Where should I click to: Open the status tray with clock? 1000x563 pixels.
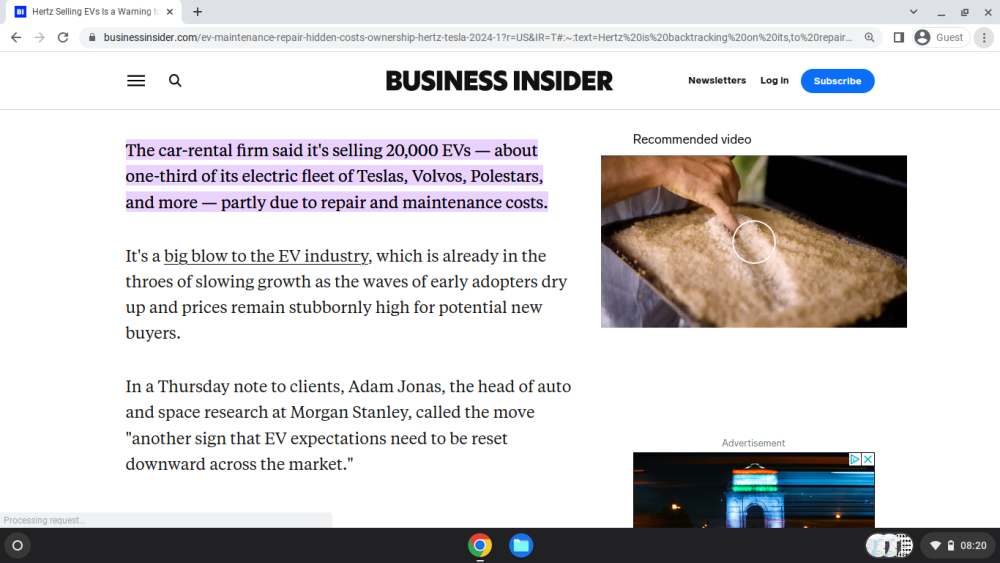[959, 545]
